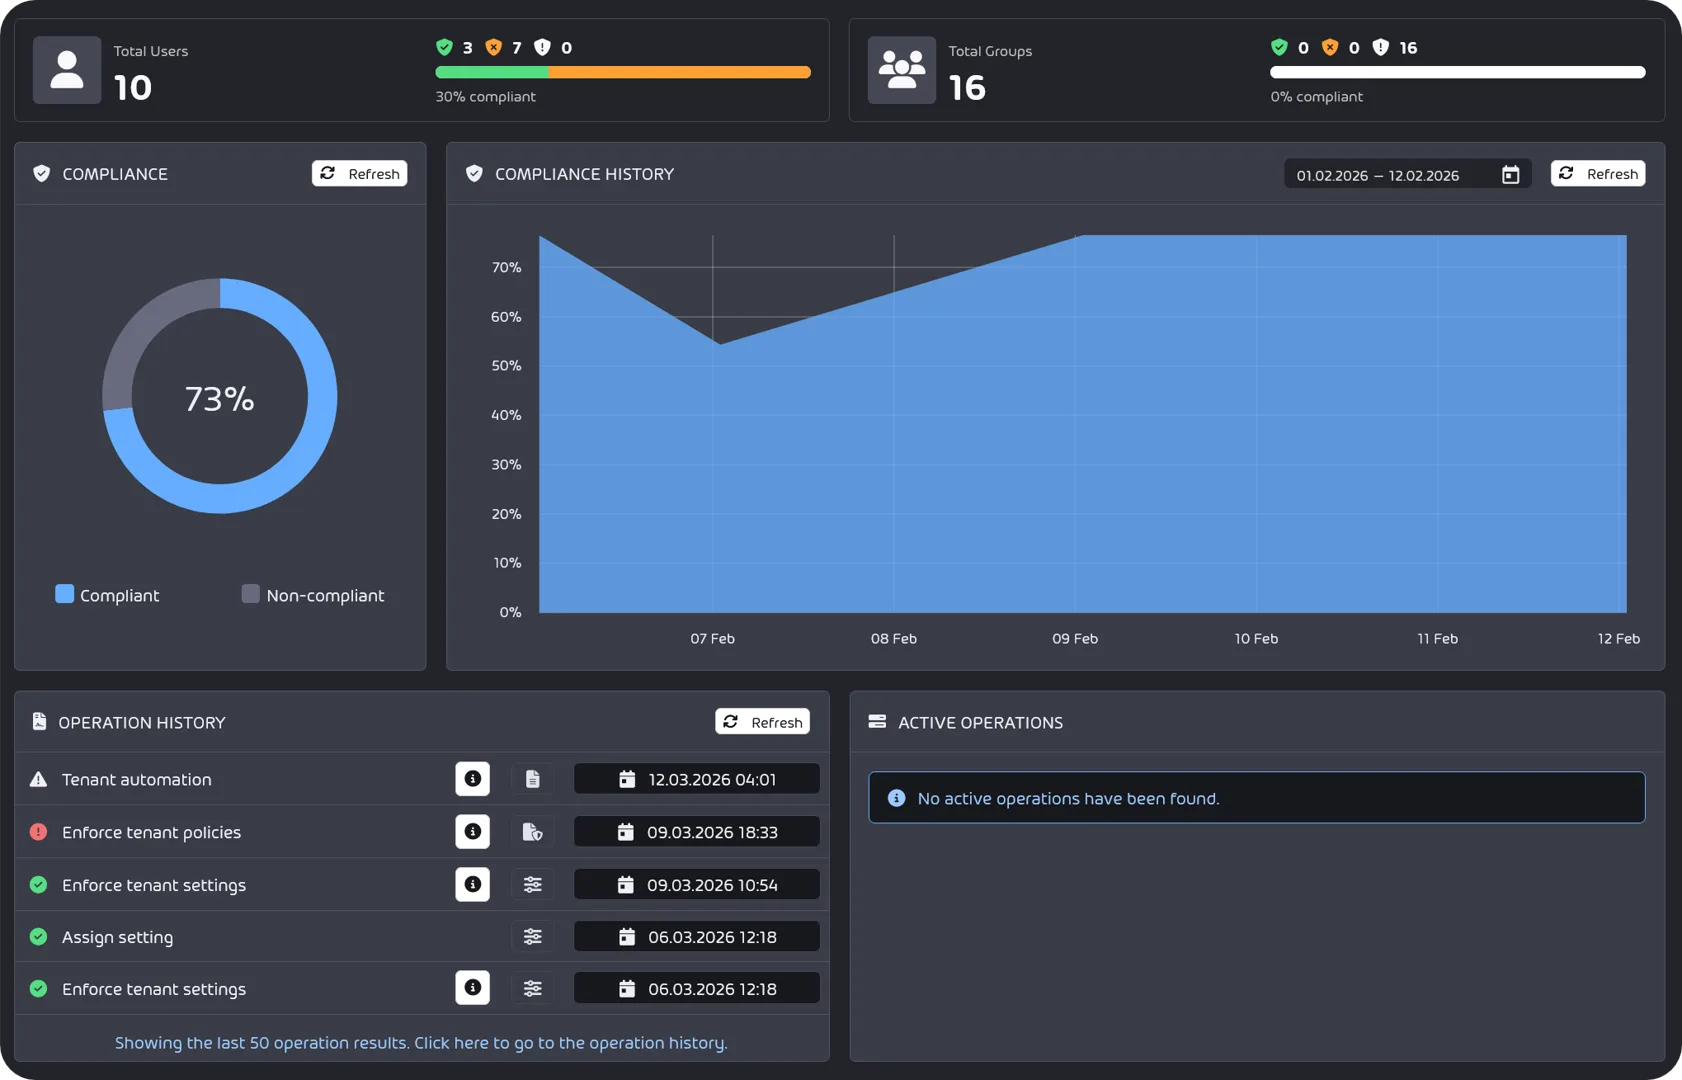Viewport: 1682px width, 1080px height.
Task: Open the 12.03.2026 04:01 timestamp entry
Action: pyautogui.click(x=696, y=779)
